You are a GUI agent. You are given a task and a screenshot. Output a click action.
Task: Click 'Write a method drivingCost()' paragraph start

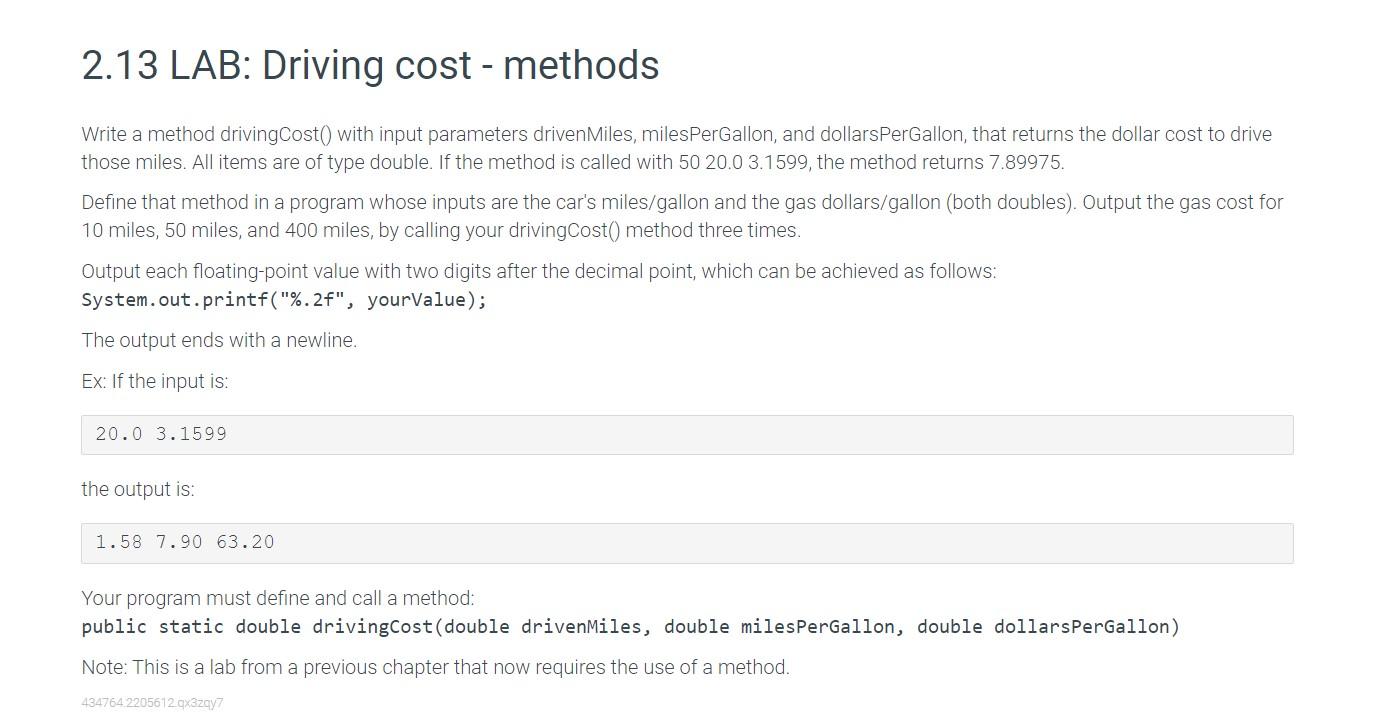(207, 134)
